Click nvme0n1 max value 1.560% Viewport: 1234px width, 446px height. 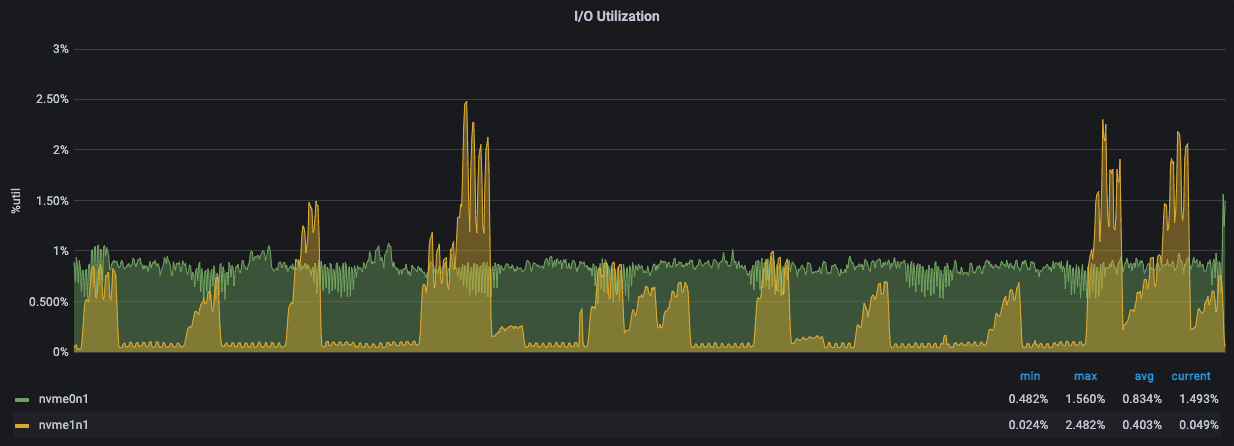[x=1086, y=399]
